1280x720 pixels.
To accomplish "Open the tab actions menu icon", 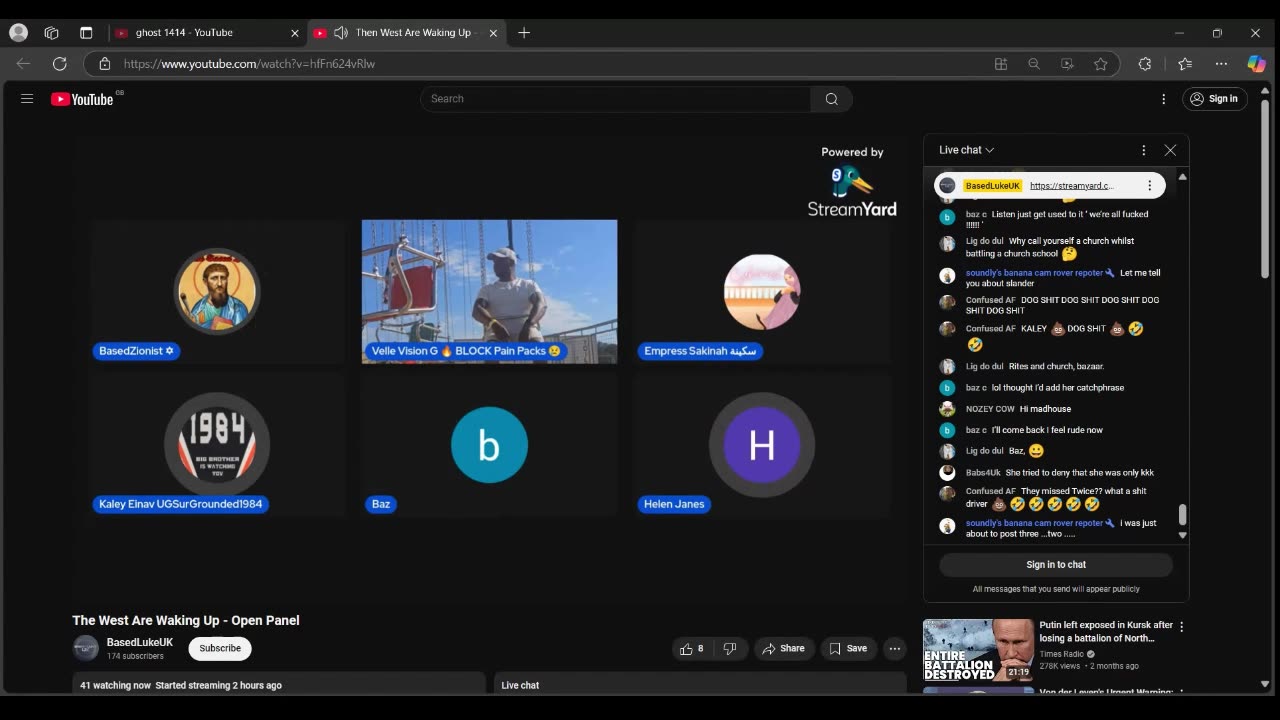I will click(86, 33).
